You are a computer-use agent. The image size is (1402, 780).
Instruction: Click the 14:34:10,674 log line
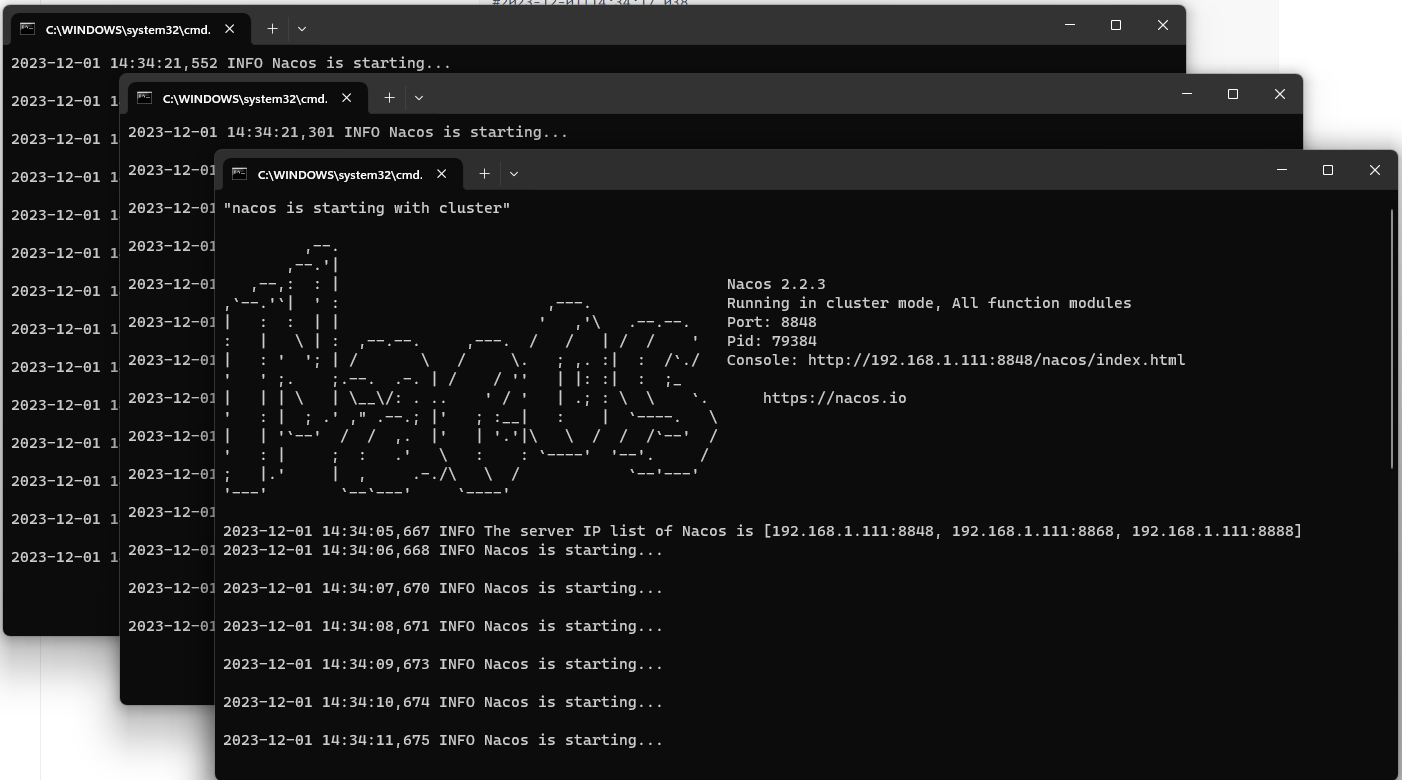[x=443, y=702]
